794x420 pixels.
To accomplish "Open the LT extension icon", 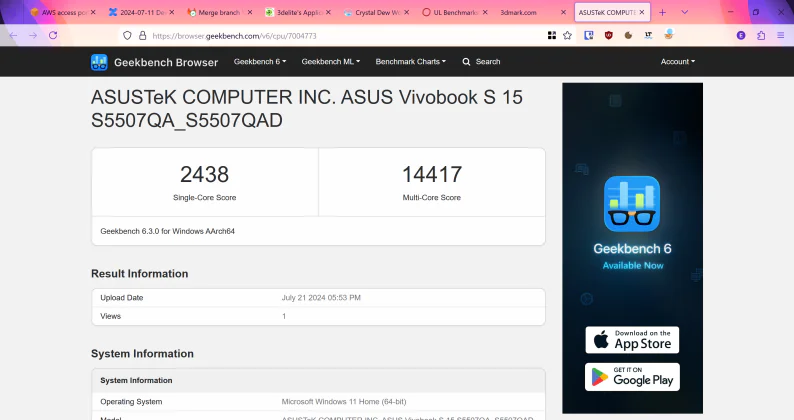I will (648, 35).
